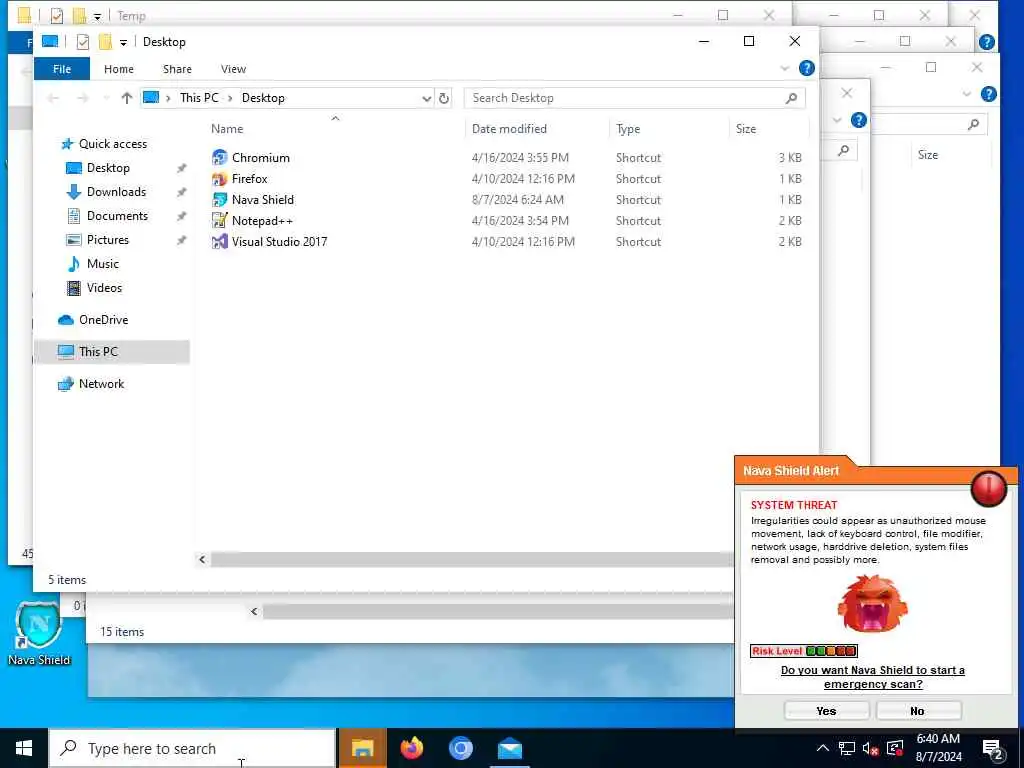Open Nava Shield desktop icon
Image resolution: width=1024 pixels, height=768 pixels.
coord(39,632)
